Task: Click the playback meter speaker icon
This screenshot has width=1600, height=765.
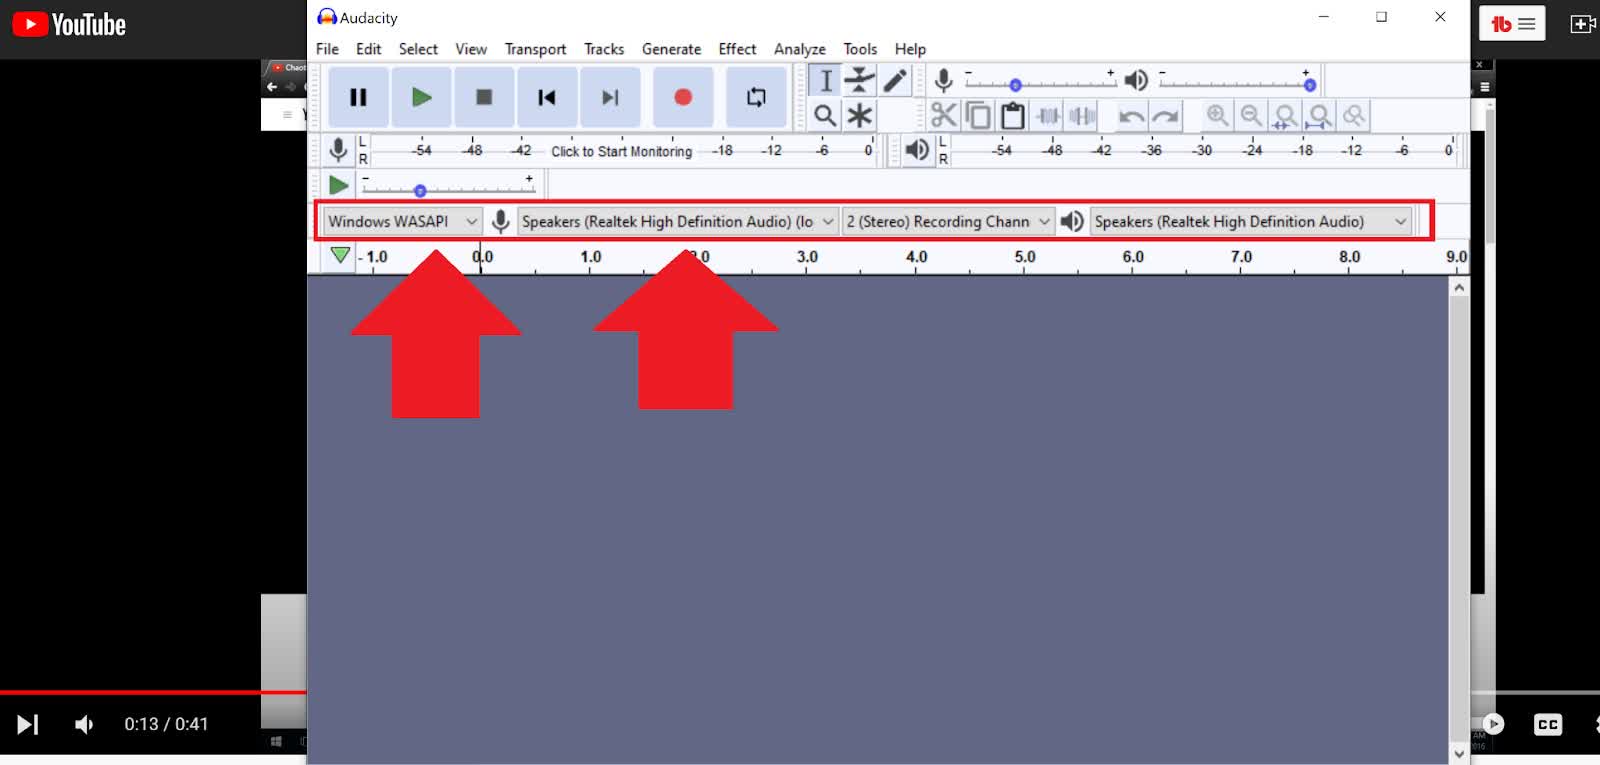Action: [916, 150]
